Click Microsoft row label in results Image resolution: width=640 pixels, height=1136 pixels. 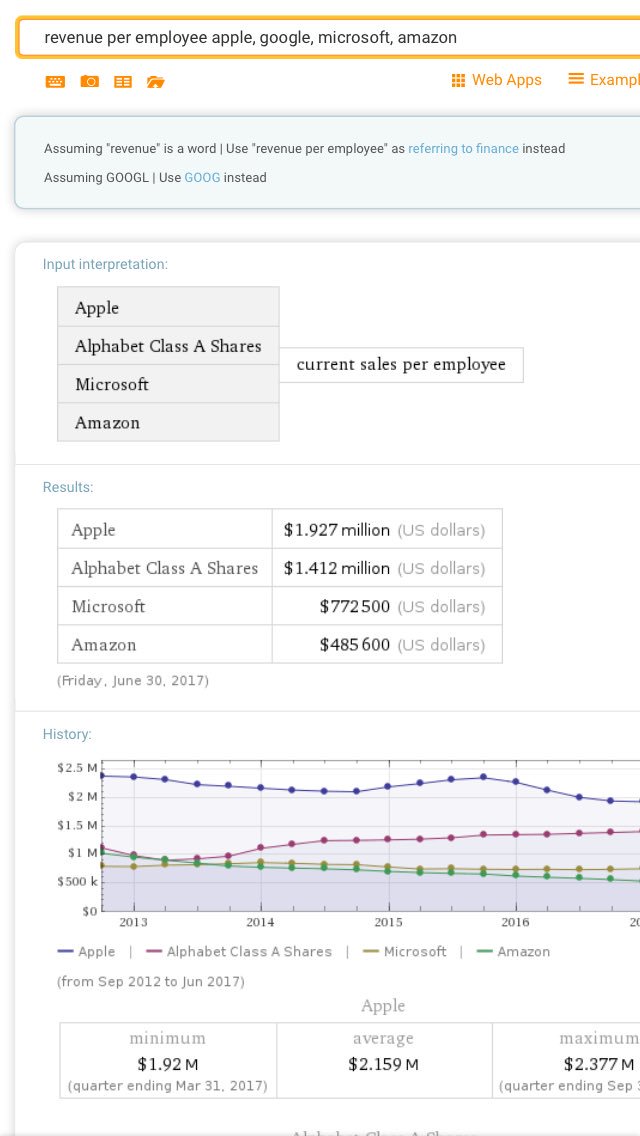coord(108,606)
